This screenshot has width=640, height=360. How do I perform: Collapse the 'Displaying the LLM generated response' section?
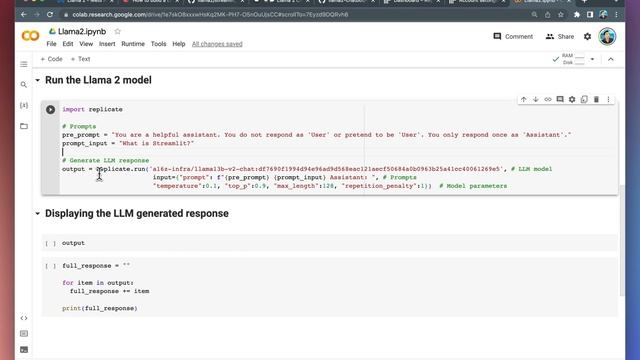tap(38, 213)
